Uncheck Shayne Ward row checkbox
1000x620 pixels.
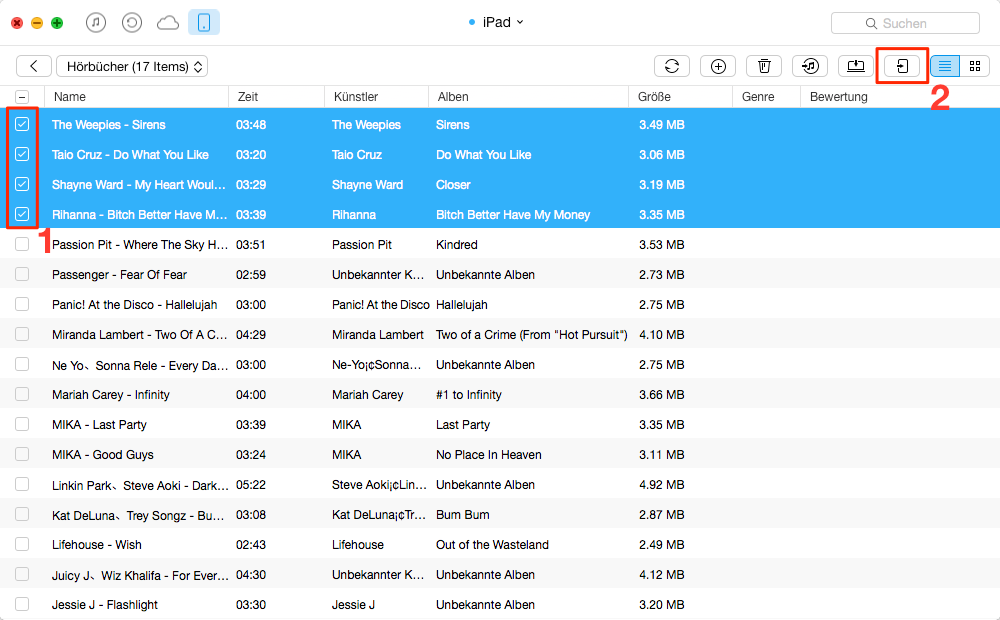[x=22, y=184]
